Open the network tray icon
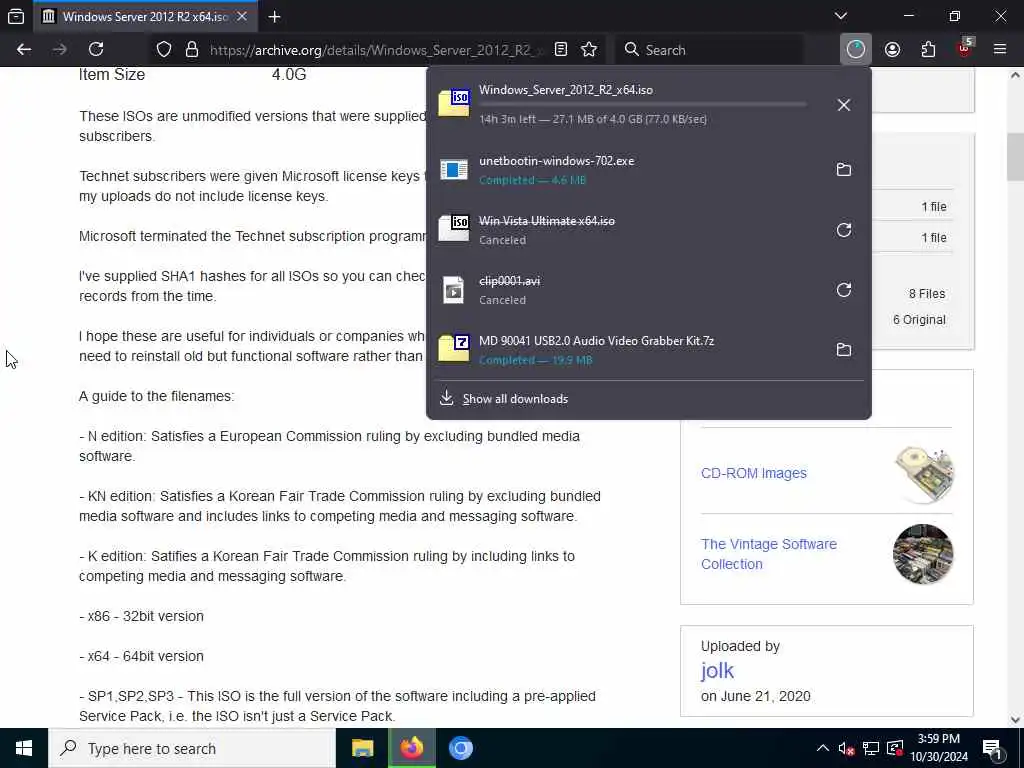 coord(871,748)
